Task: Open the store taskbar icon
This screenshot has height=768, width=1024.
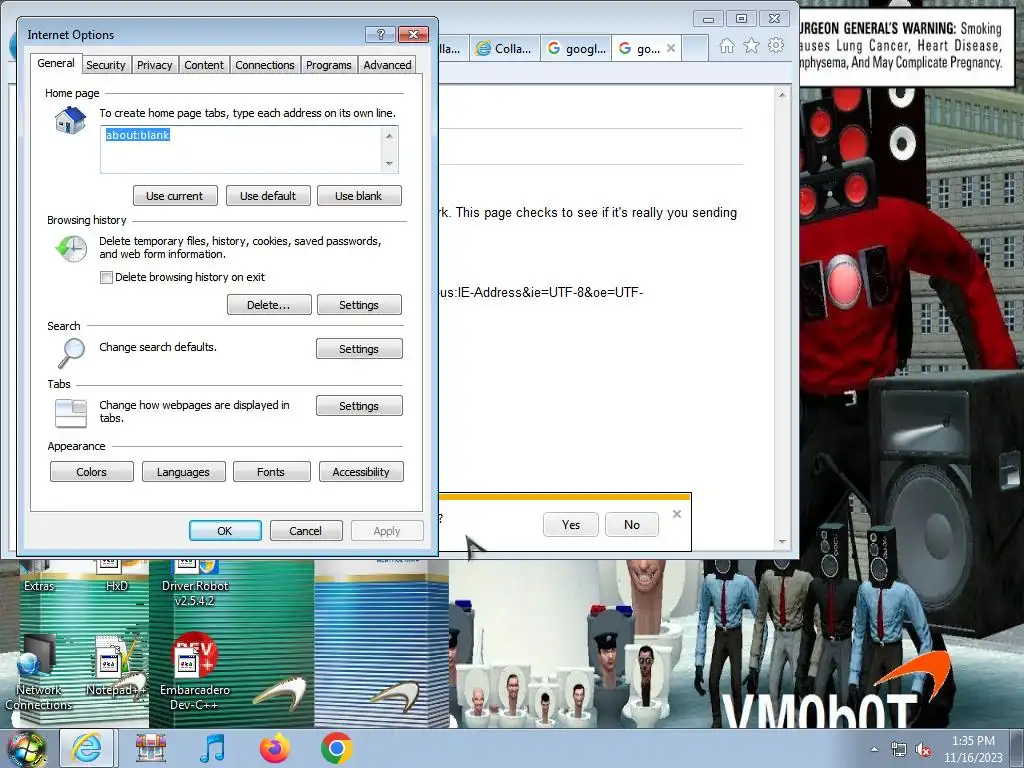Action: point(151,748)
